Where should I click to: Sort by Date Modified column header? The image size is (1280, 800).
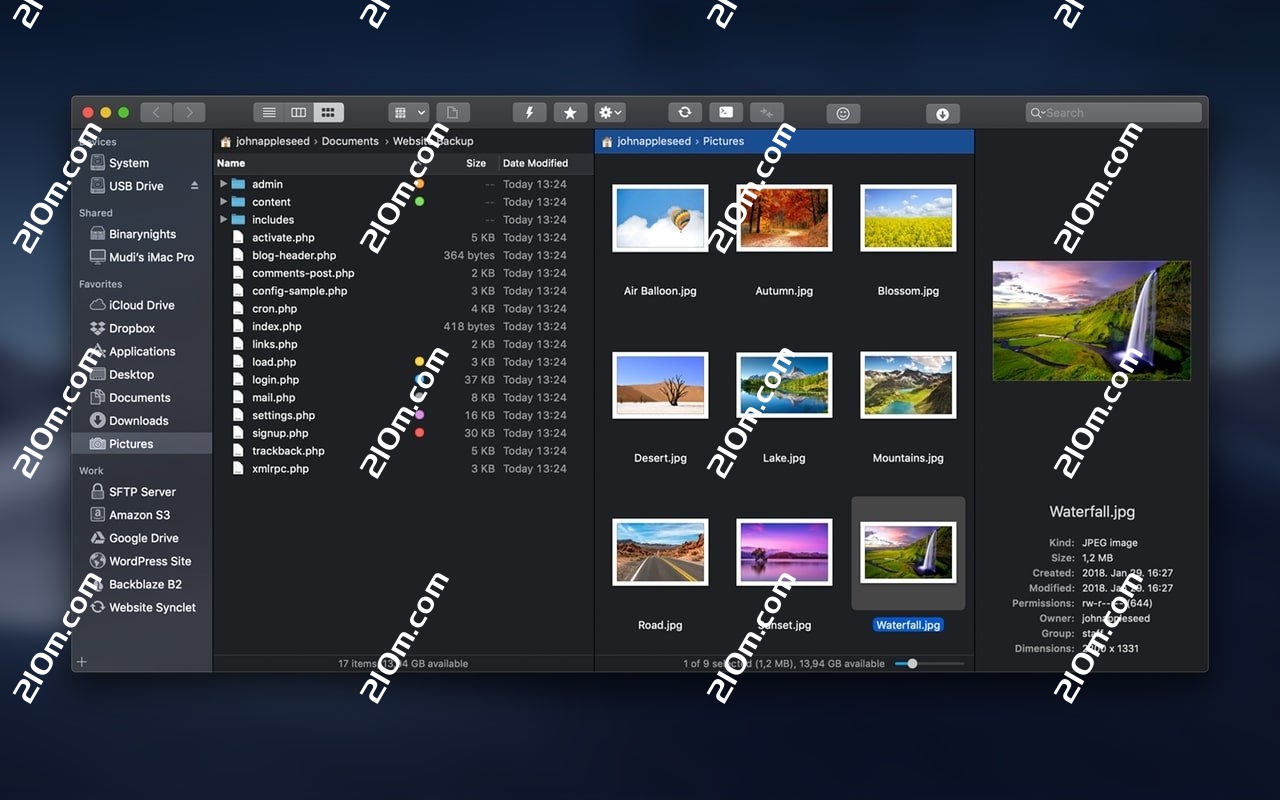click(535, 163)
